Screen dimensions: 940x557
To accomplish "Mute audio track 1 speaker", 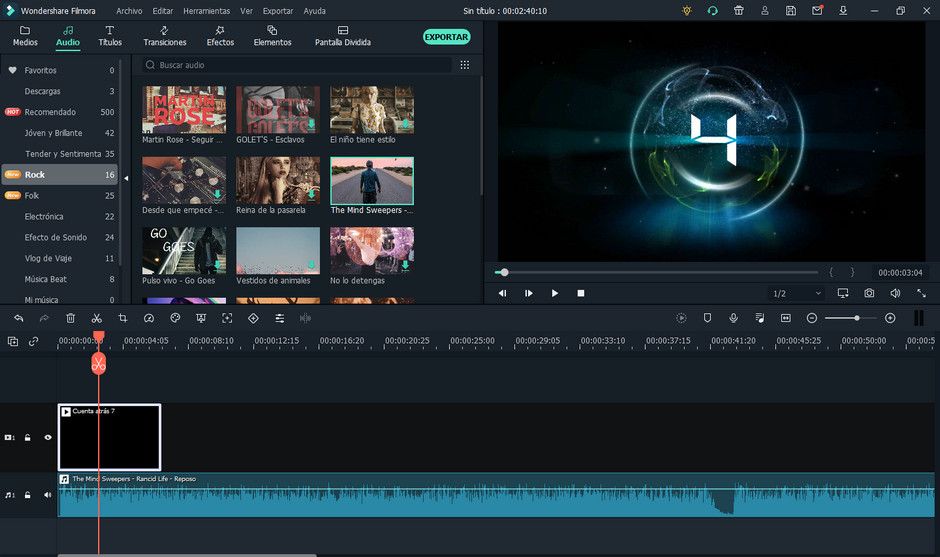I will click(x=48, y=495).
